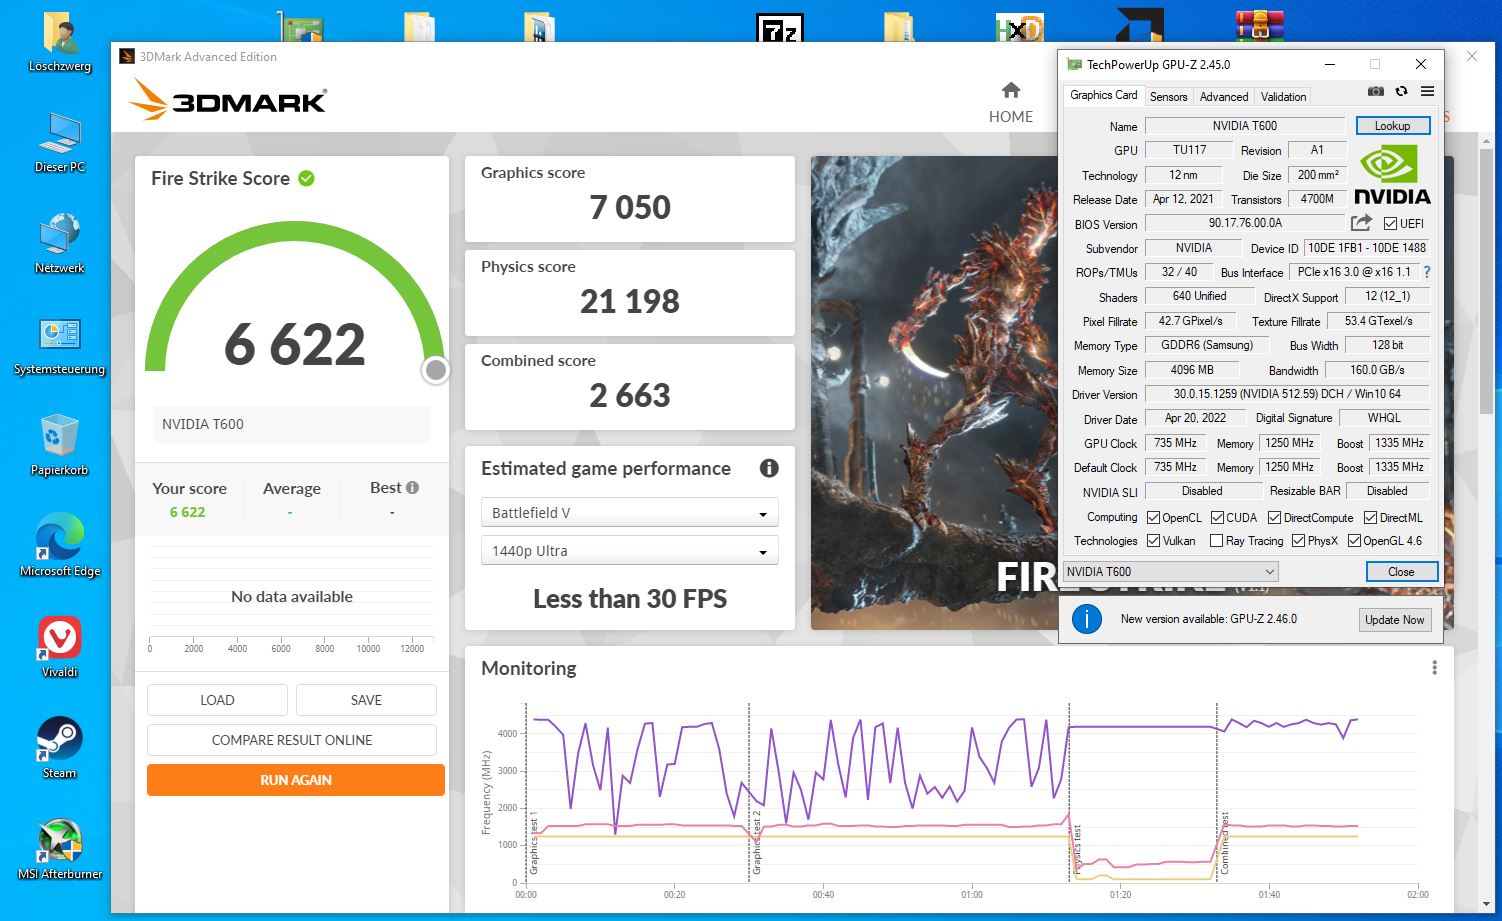Switch to the Advanced tab
Image resolution: width=1502 pixels, height=921 pixels.
pyautogui.click(x=1224, y=97)
